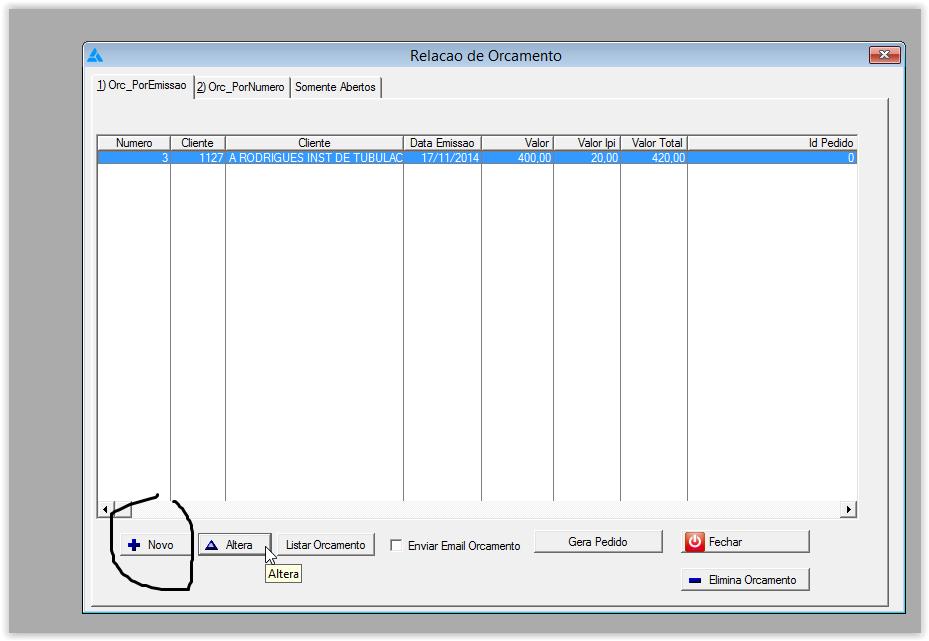
Task: Select the Somente Abertos tab
Action: [335, 87]
